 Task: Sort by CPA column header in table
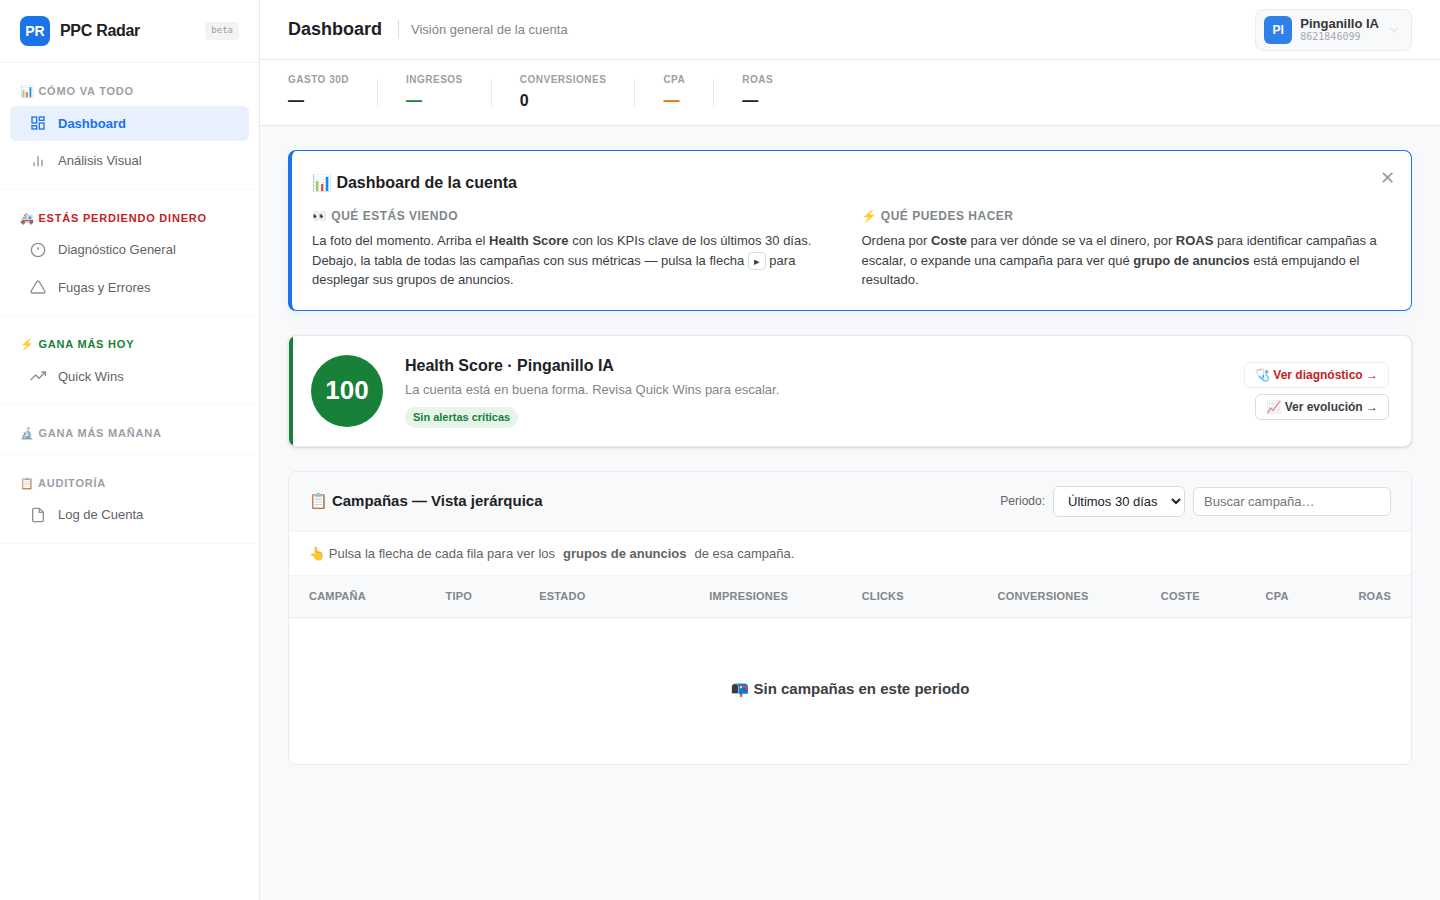(x=1276, y=596)
